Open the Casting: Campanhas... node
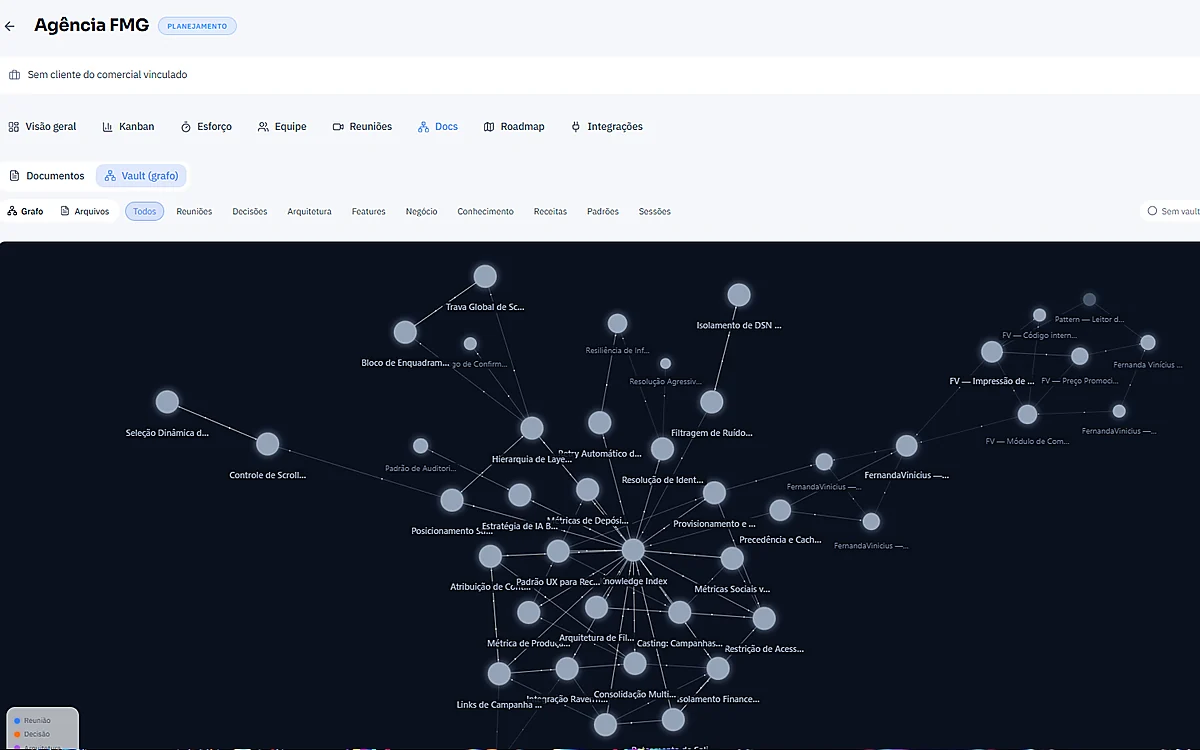Viewport: 1200px width, 750px height. pos(679,612)
